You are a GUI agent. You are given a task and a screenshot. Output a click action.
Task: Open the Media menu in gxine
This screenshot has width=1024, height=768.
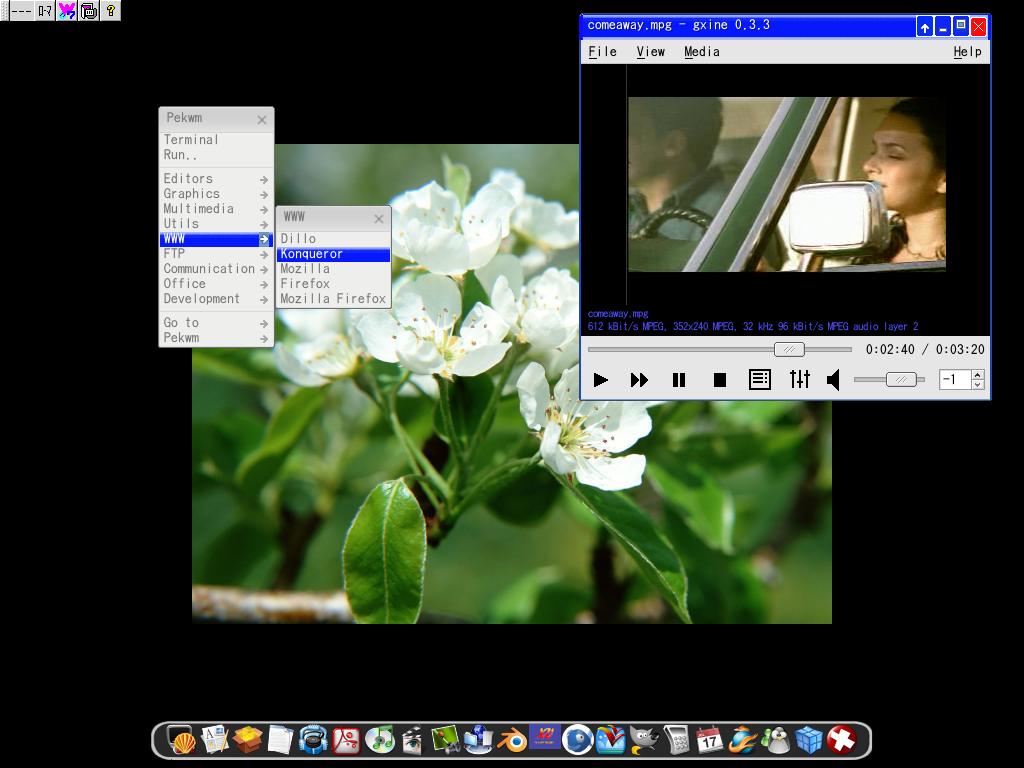point(702,51)
